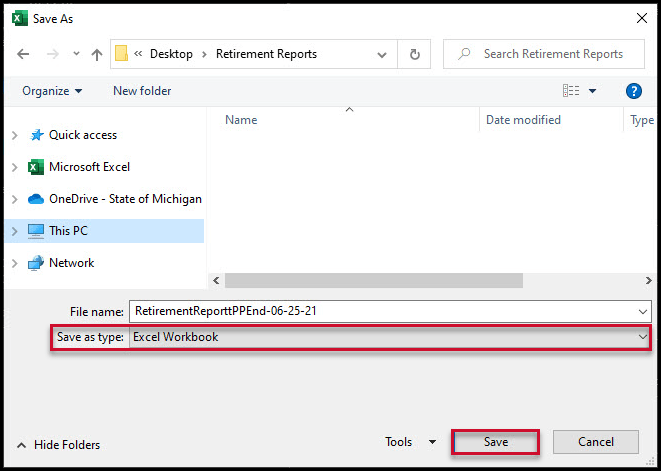The width and height of the screenshot is (661, 471).
Task: Select Microsoft Excel in navigation pane
Action: (x=89, y=167)
